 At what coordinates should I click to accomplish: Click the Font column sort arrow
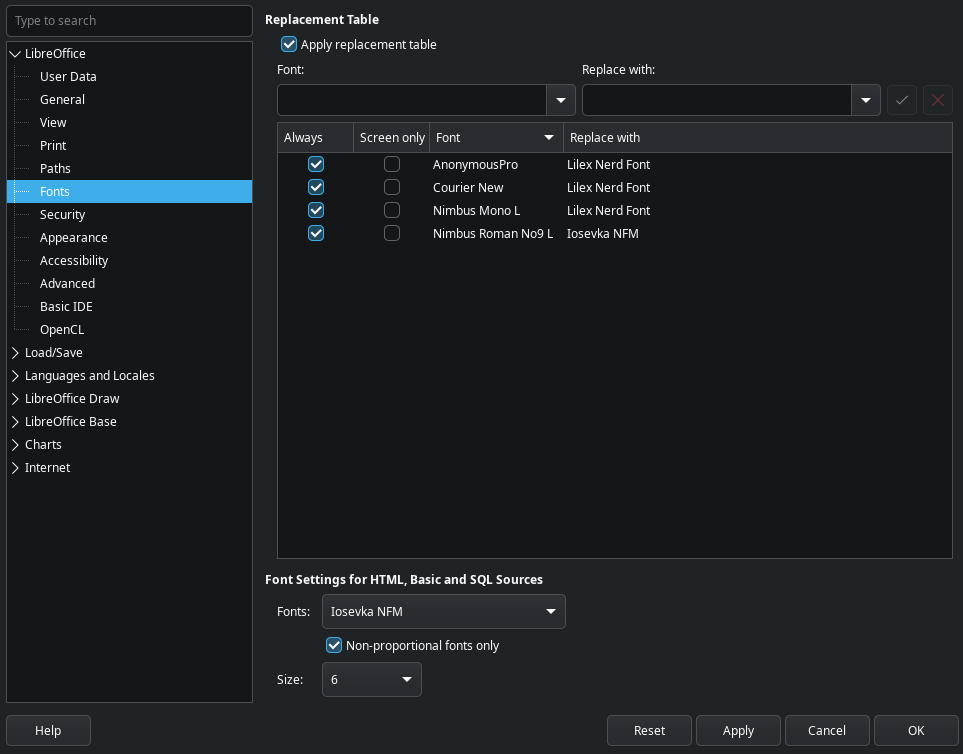click(x=548, y=138)
